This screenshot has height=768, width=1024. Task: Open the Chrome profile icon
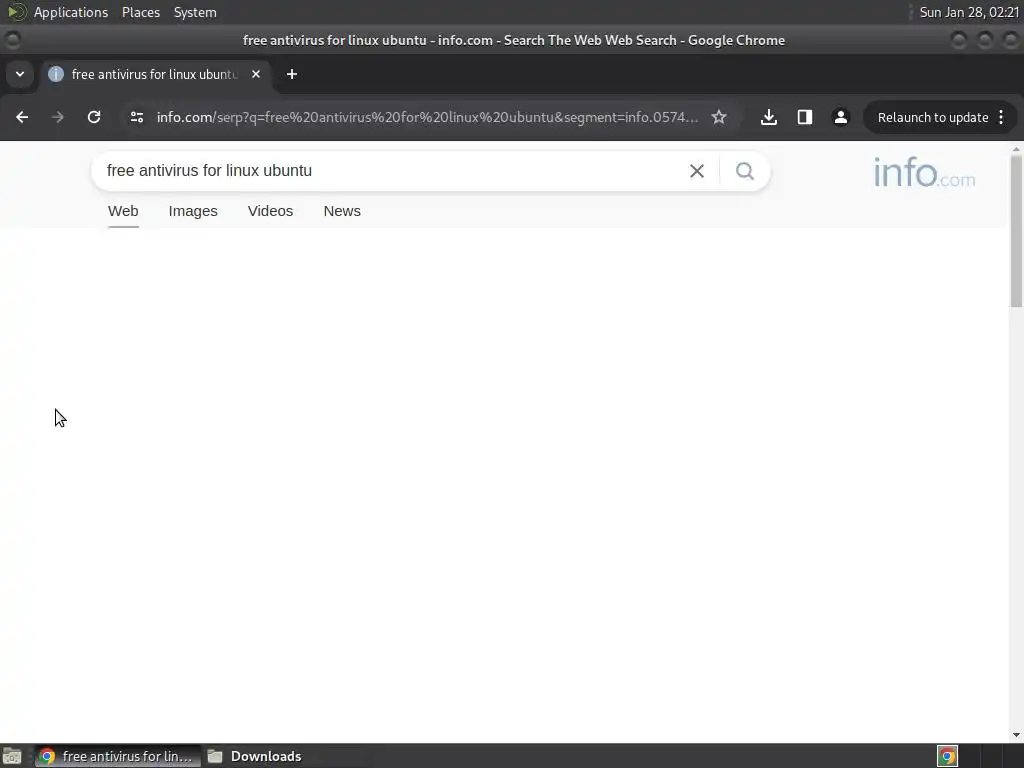click(x=840, y=118)
